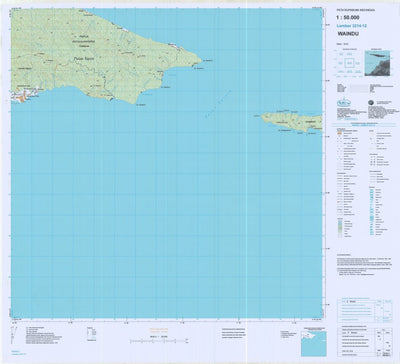The height and width of the screenshot is (364, 400).
Task: Click the small eastern island on the map
Action: [292, 122]
